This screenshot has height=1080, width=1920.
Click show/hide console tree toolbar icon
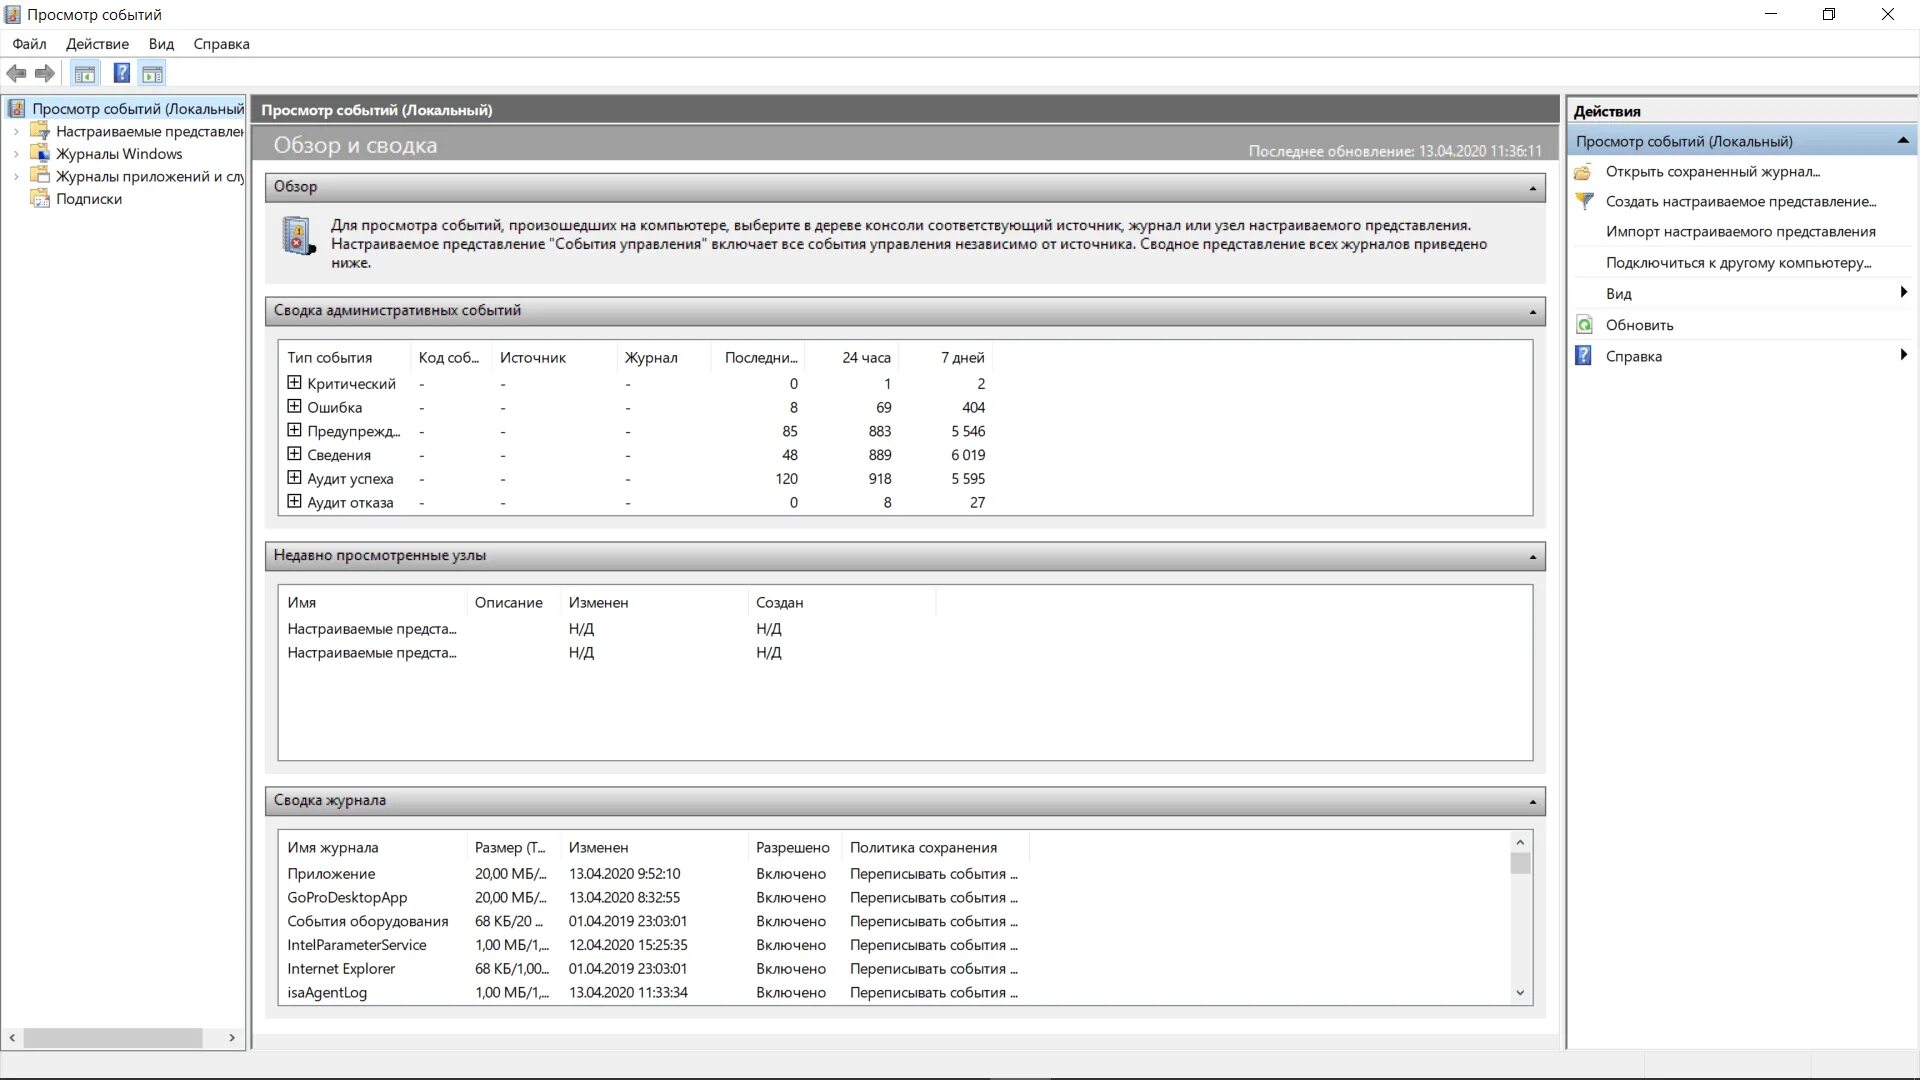(85, 73)
